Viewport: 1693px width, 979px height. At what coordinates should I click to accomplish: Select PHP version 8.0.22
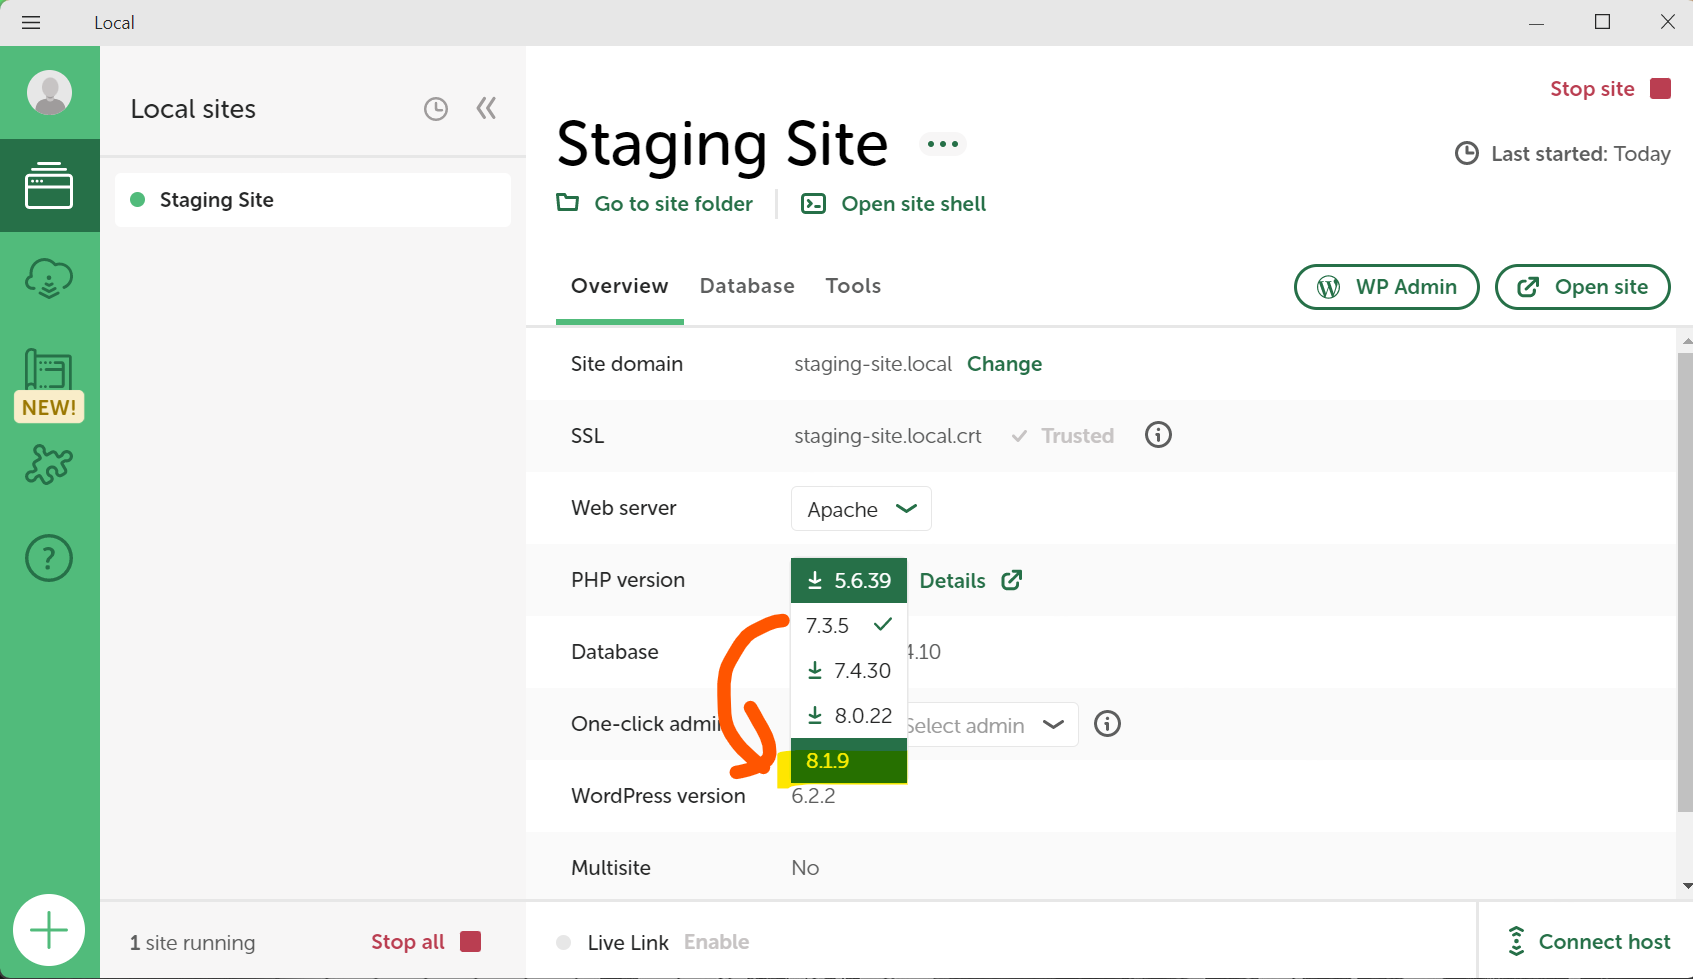coord(849,716)
